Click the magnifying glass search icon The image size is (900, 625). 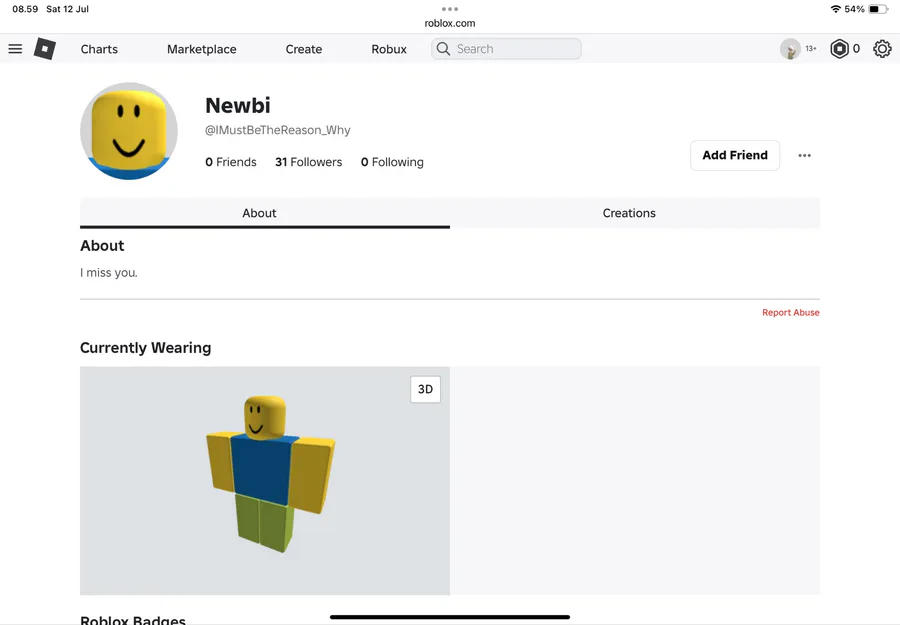[443, 49]
